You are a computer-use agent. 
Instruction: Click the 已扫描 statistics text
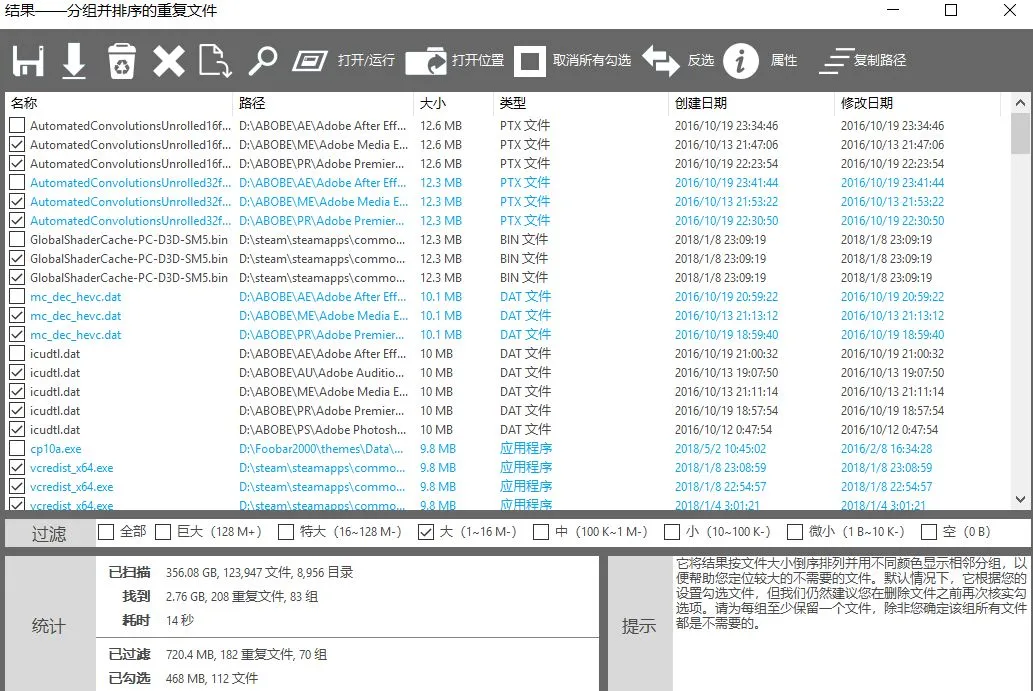pos(260,572)
